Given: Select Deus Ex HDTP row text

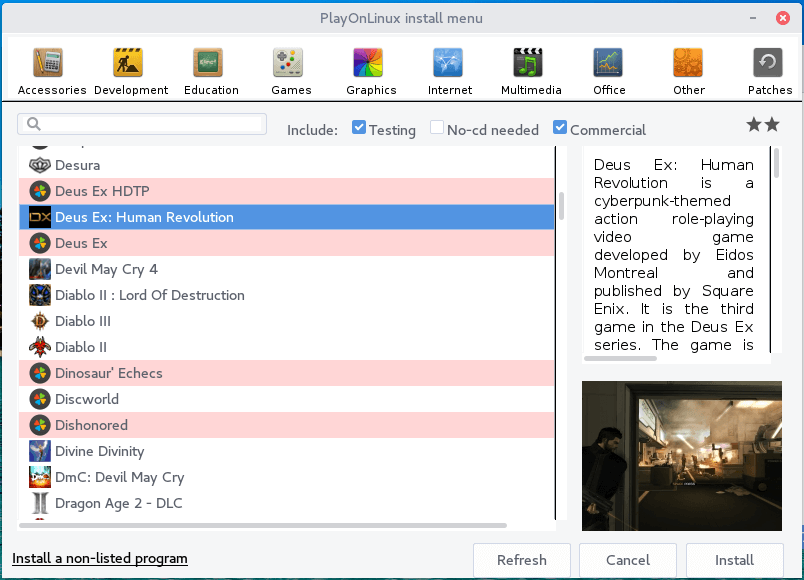Looking at the screenshot, I should coord(102,191).
